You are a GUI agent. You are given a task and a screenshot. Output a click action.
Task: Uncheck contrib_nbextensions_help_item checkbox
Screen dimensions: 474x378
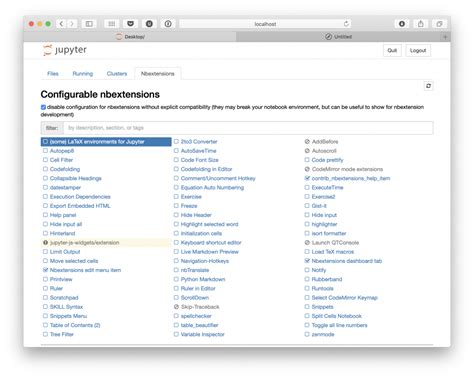(307, 178)
